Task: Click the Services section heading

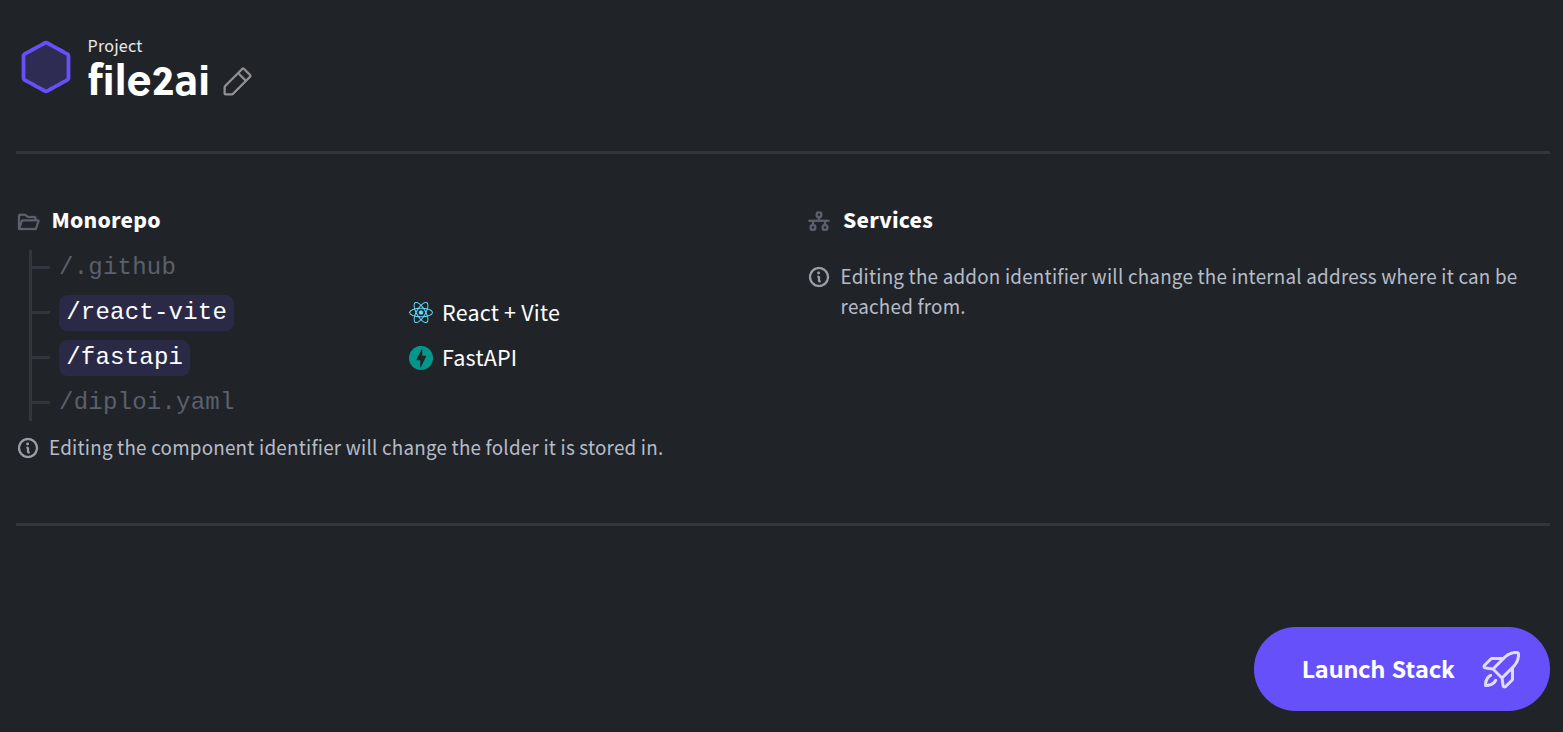Action: (x=888, y=220)
